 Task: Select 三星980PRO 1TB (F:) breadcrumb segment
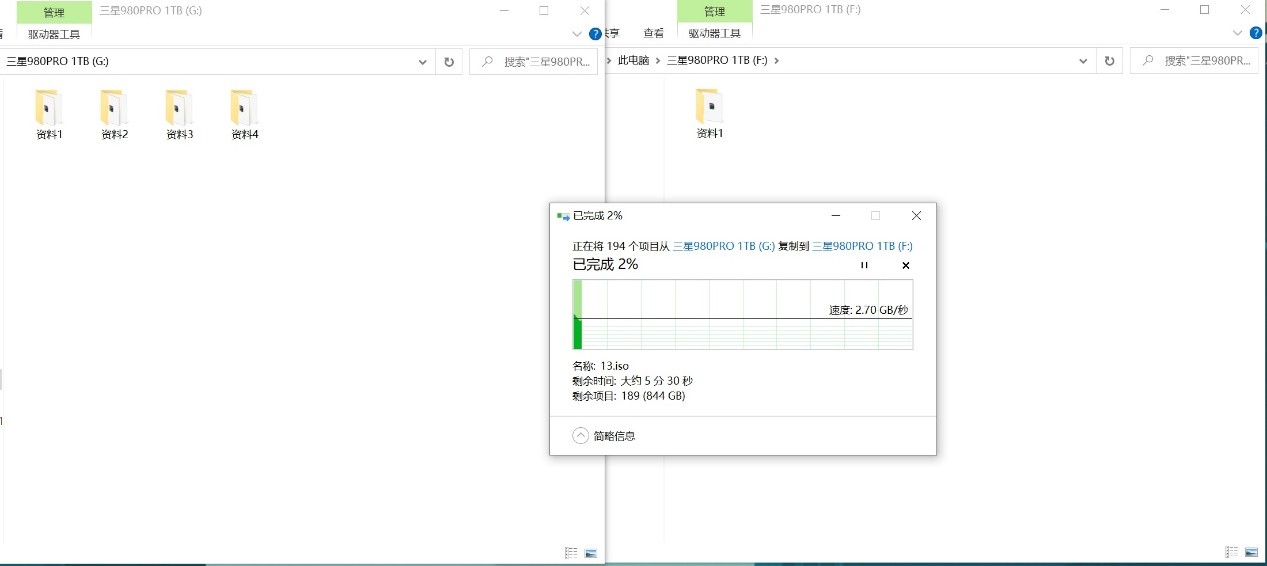pyautogui.click(x=717, y=61)
